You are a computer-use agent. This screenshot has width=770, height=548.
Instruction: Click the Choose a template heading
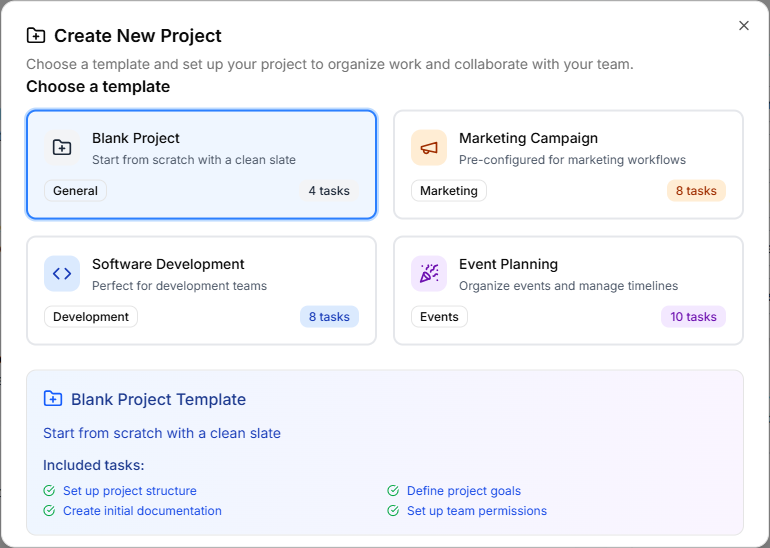98,86
